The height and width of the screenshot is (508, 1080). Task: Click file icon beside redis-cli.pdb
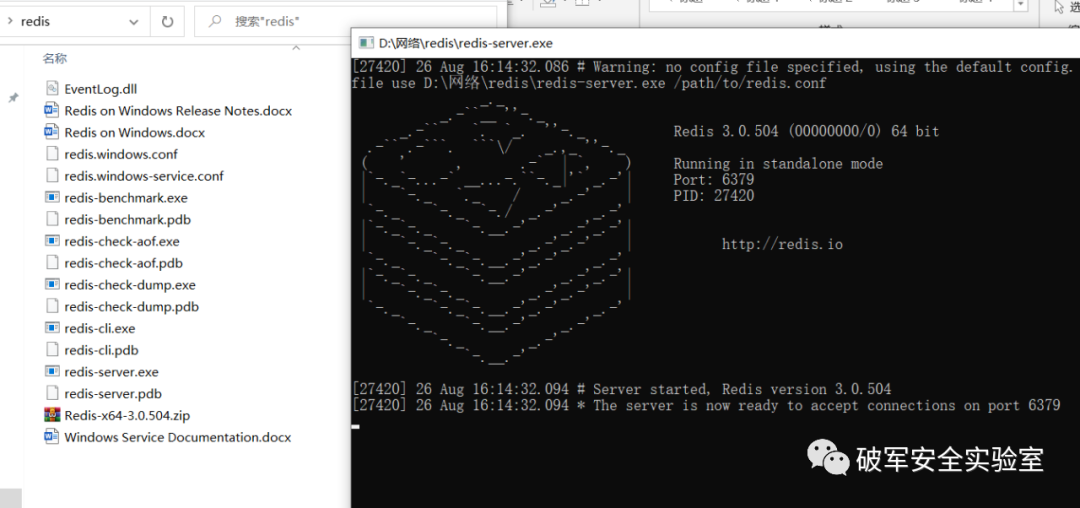[52, 350]
